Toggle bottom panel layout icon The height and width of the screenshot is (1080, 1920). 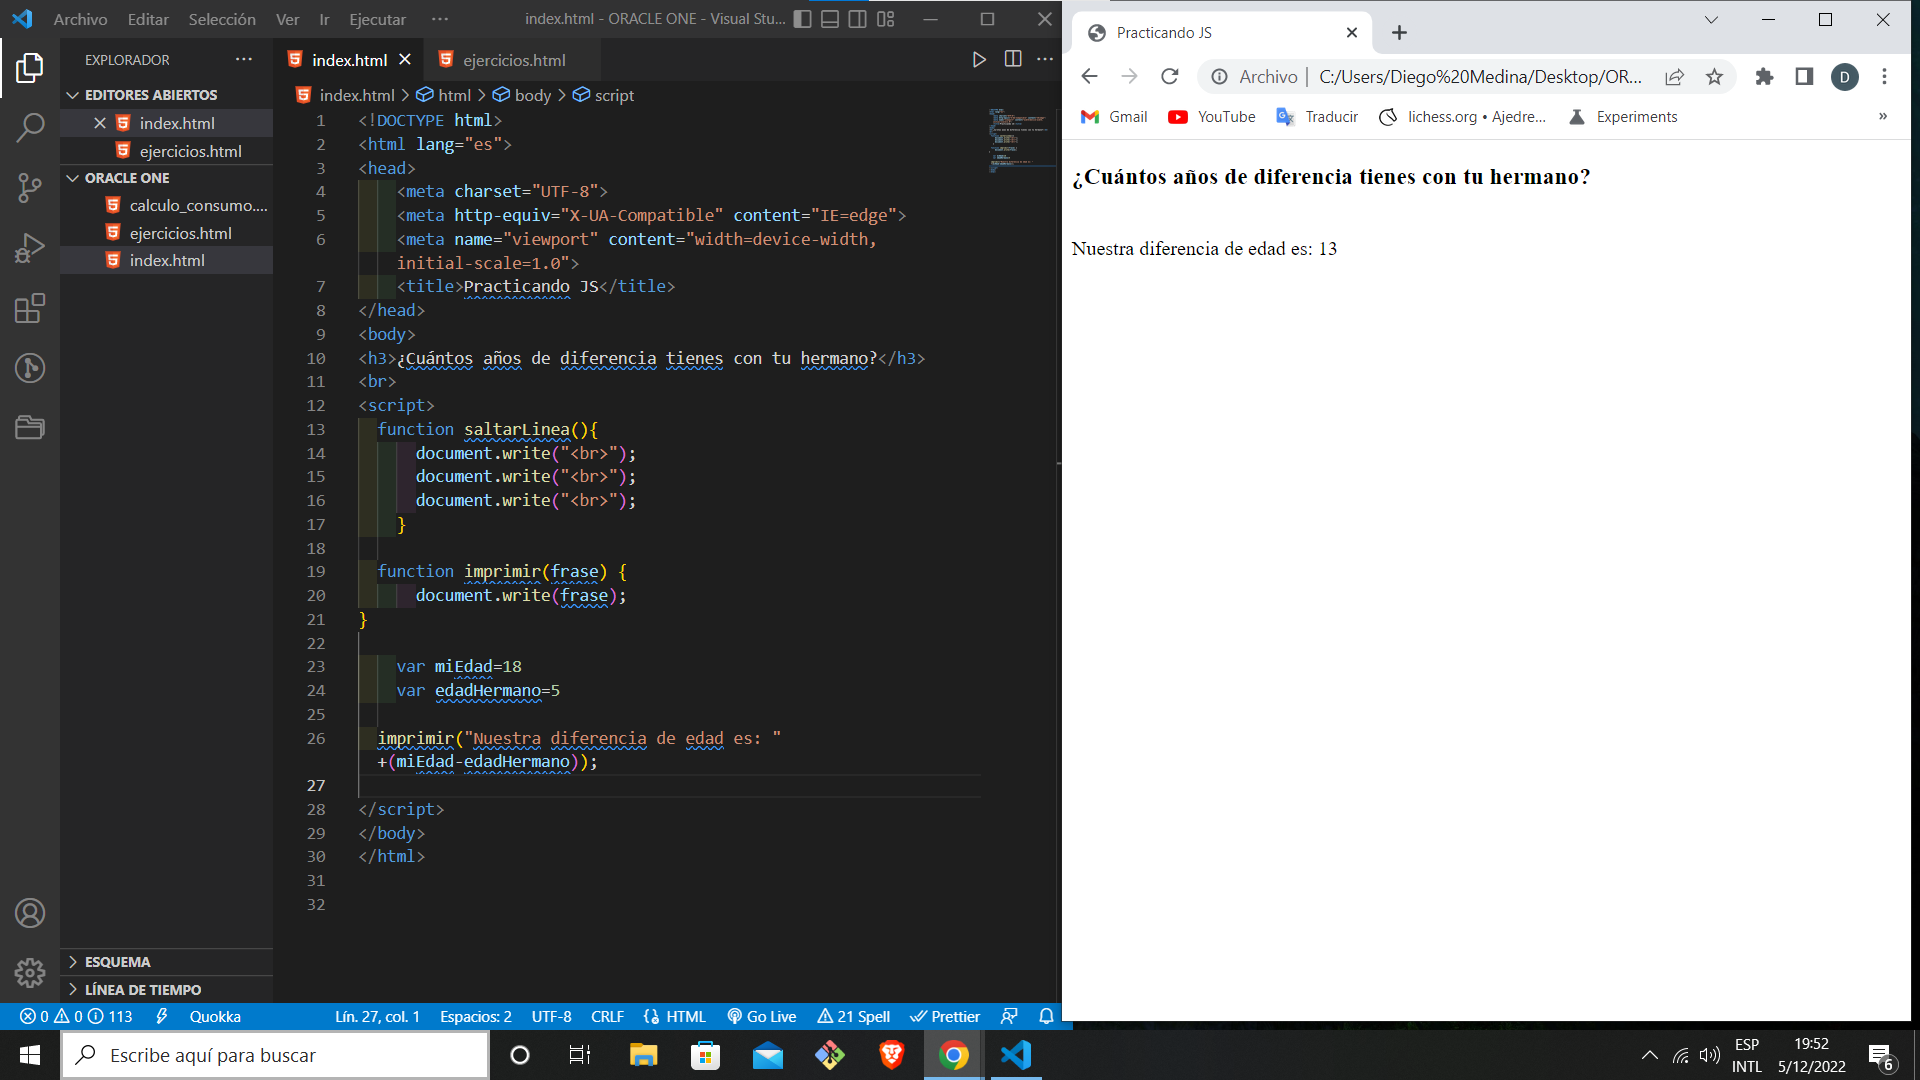pyautogui.click(x=830, y=19)
